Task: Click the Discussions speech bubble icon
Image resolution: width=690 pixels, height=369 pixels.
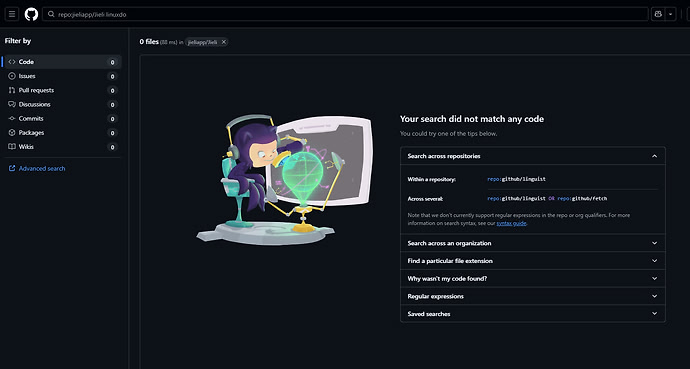Action: (x=12, y=104)
